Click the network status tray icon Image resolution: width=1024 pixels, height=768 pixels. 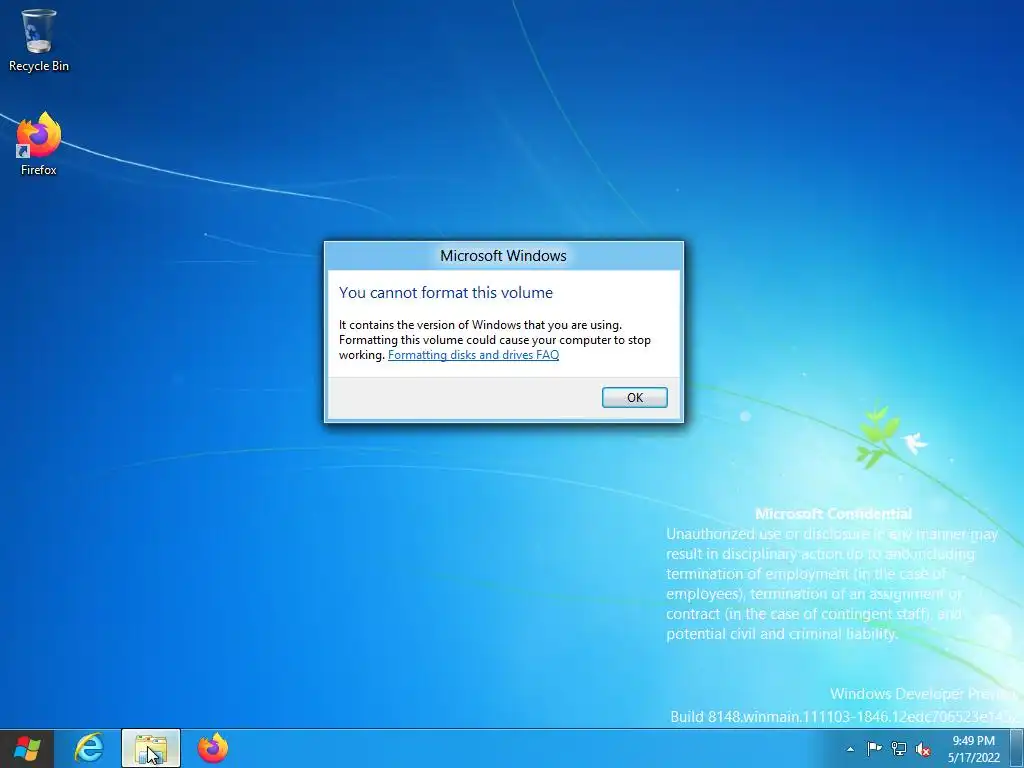[x=899, y=748]
